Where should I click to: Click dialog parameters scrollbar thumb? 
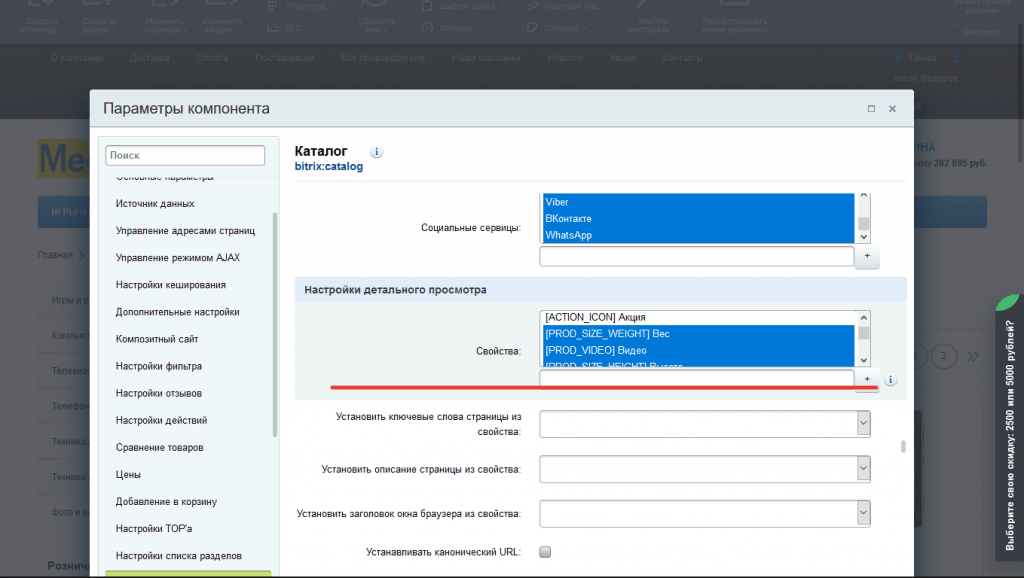click(x=903, y=447)
